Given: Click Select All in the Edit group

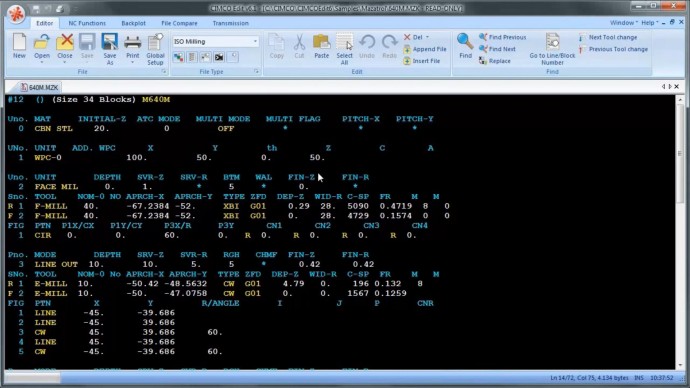Looking at the screenshot, I should 344,49.
